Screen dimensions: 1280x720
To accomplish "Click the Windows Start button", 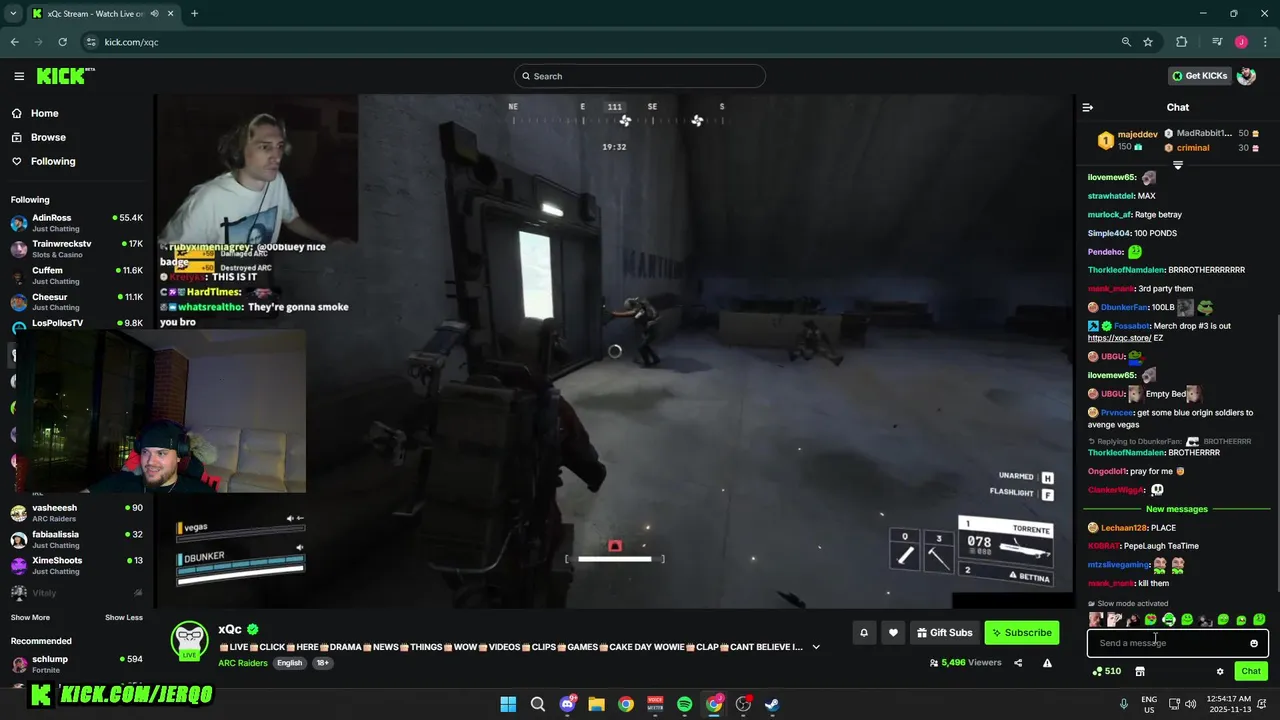I will tap(508, 704).
